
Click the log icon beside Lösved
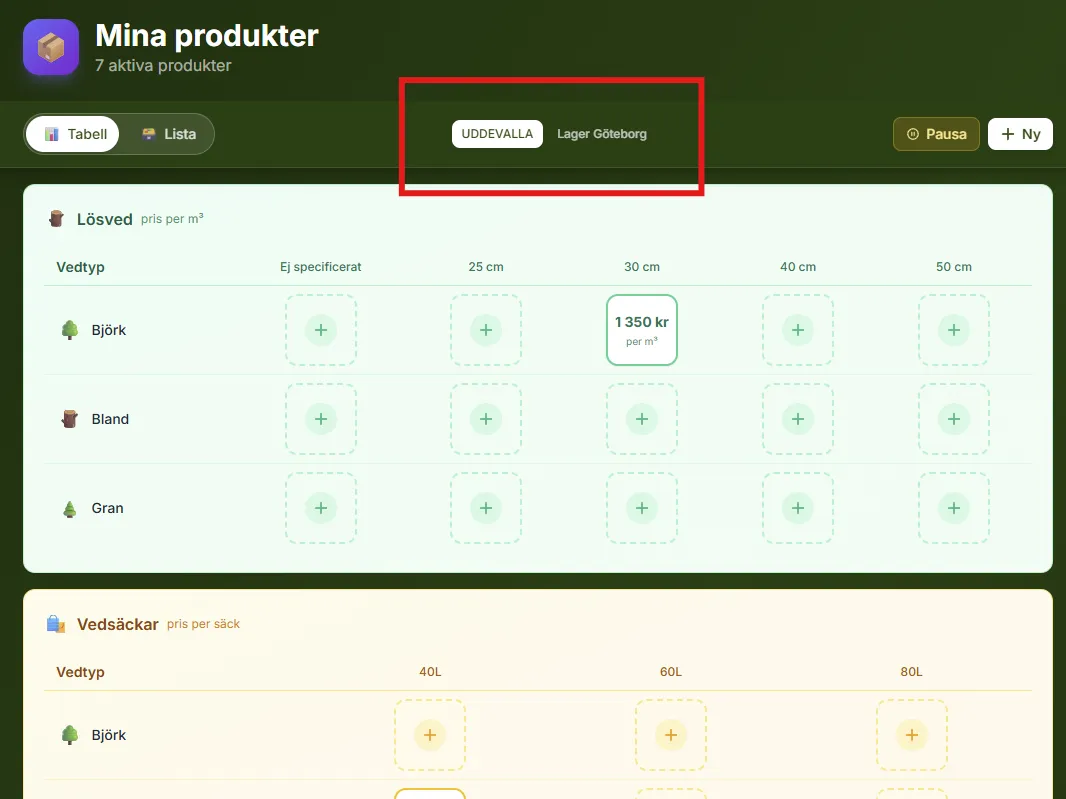pos(56,219)
